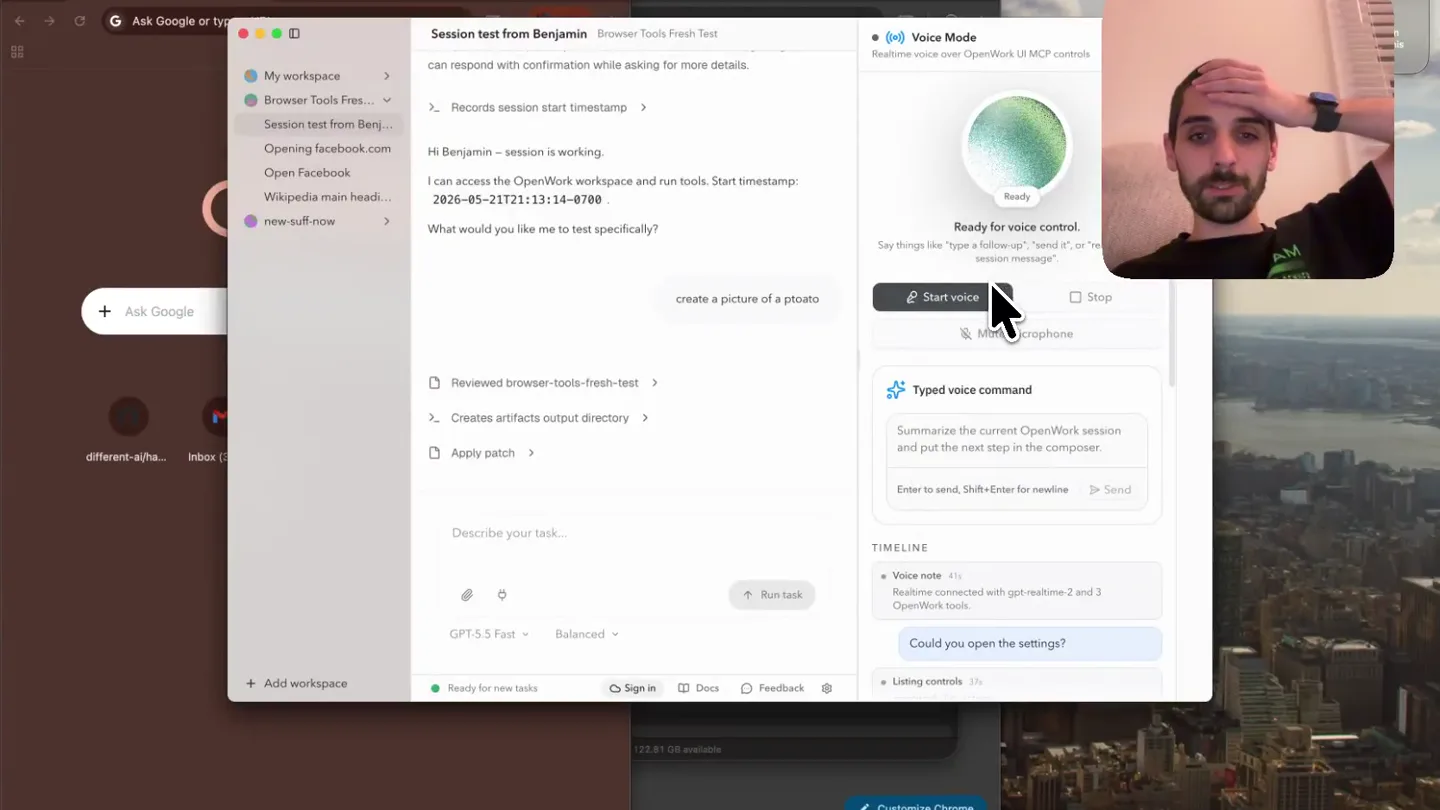Click the plus icon in Ask Google box
Image resolution: width=1440 pixels, height=810 pixels.
click(104, 312)
